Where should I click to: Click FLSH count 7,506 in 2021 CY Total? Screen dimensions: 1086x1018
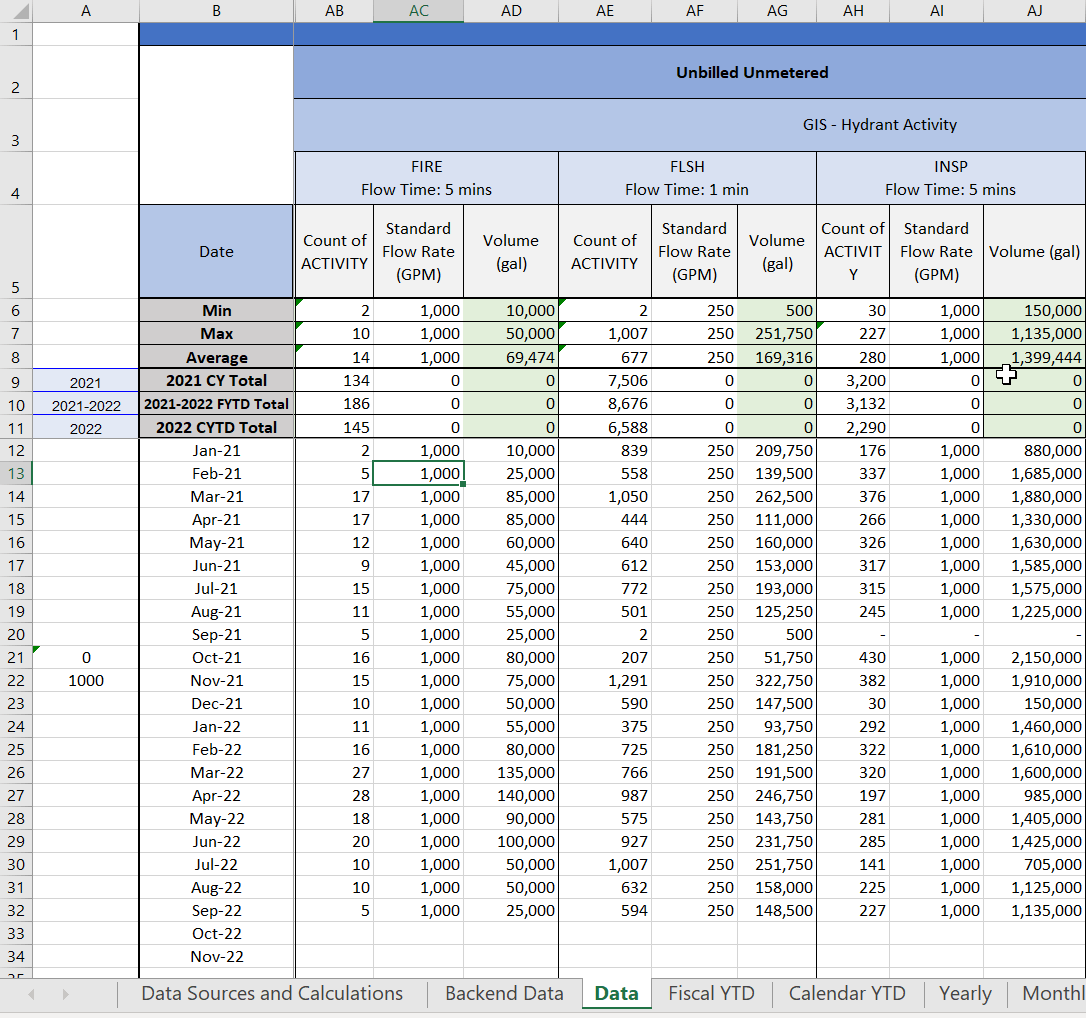(605, 381)
